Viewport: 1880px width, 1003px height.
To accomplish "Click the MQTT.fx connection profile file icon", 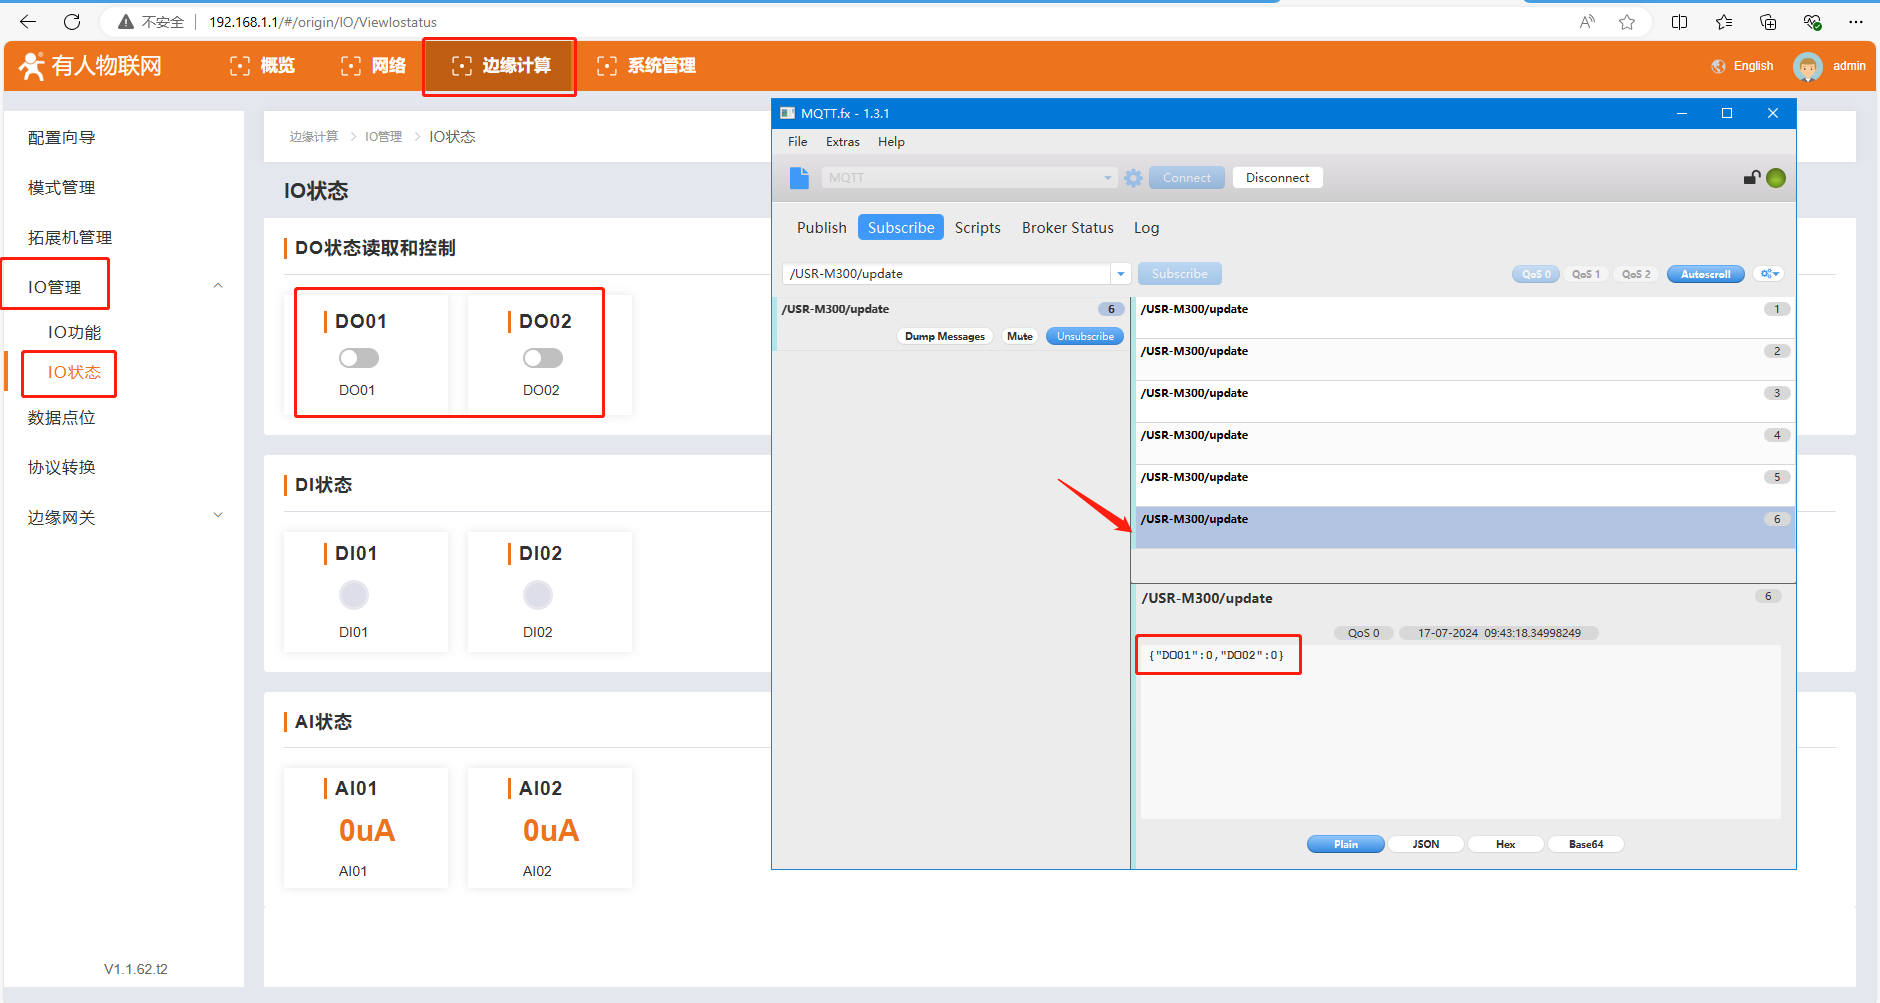I will [799, 178].
